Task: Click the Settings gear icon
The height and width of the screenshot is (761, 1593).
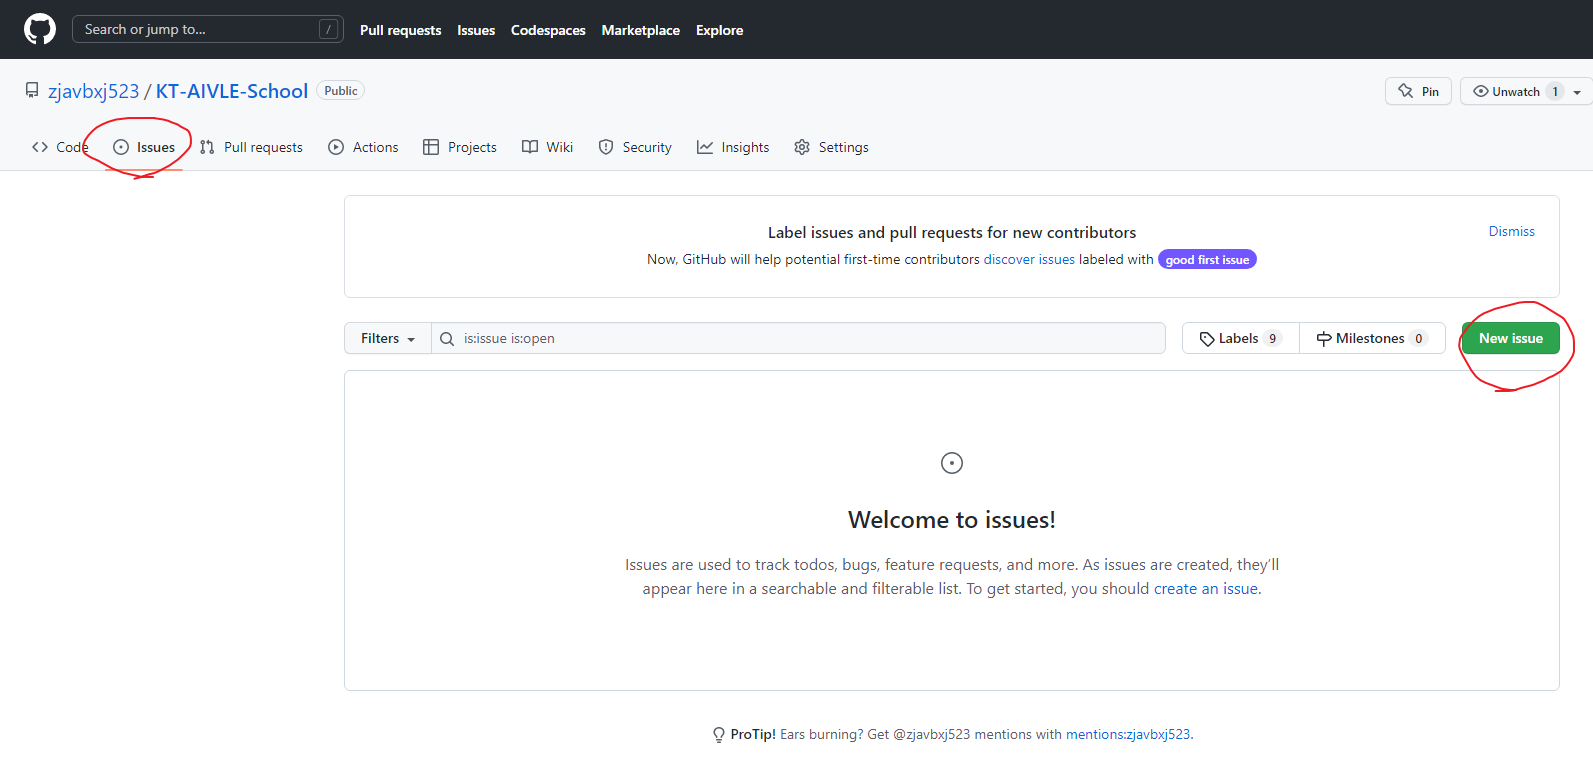Action: (x=802, y=147)
